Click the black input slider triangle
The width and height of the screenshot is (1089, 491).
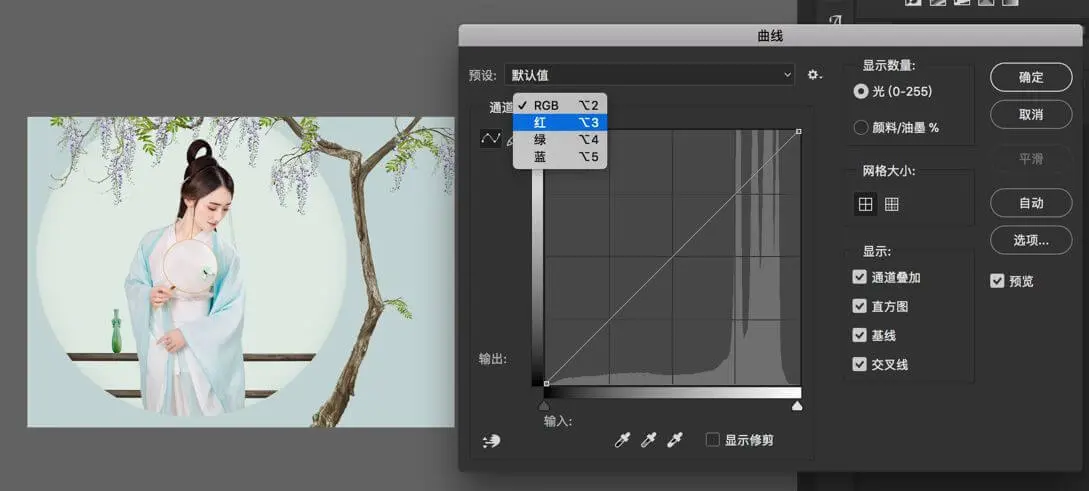(544, 406)
